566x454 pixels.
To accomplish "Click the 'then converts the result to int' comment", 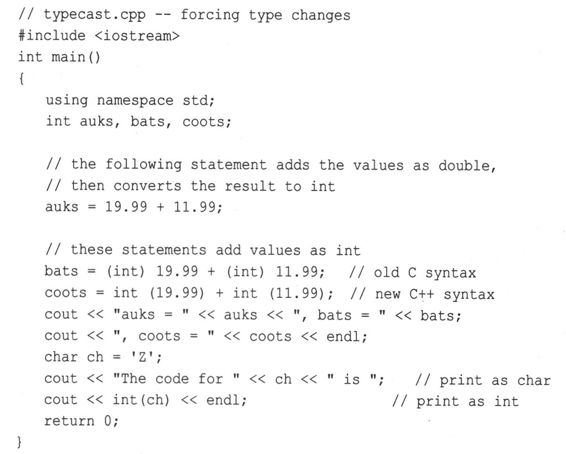I will [190, 186].
